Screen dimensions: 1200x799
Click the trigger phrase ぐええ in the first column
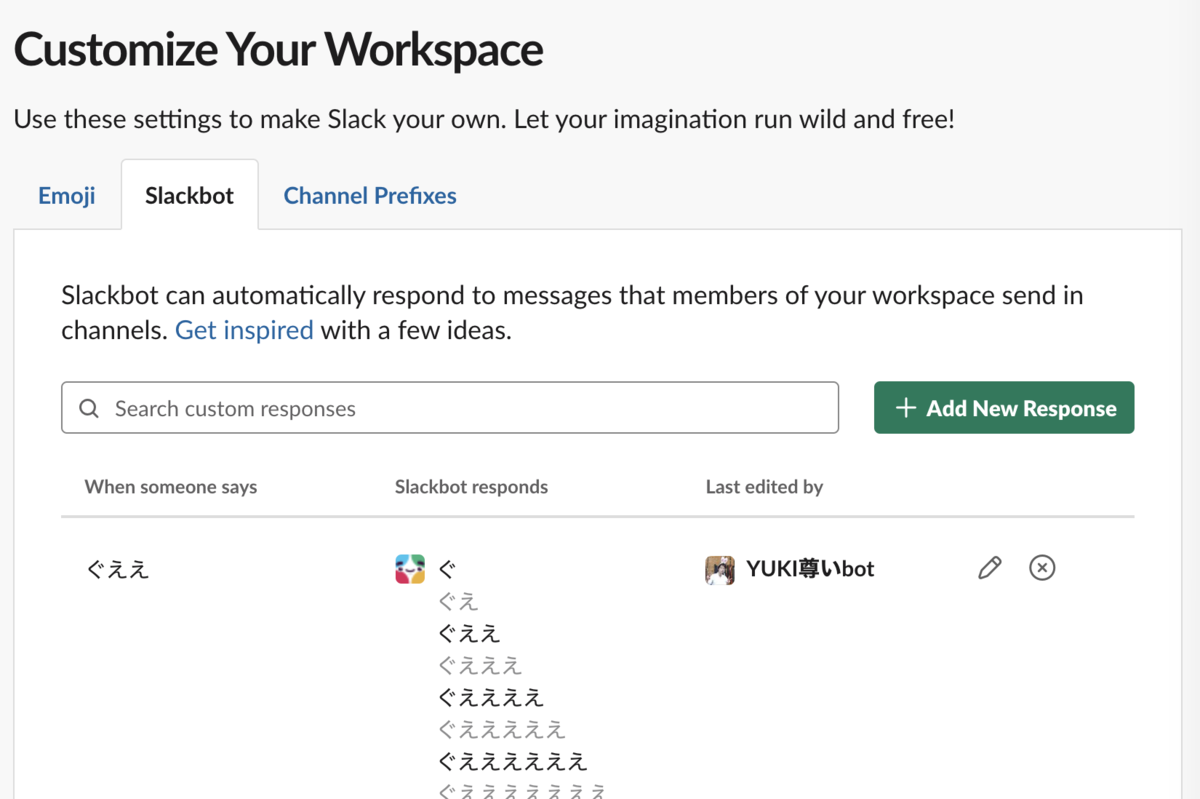(x=117, y=569)
